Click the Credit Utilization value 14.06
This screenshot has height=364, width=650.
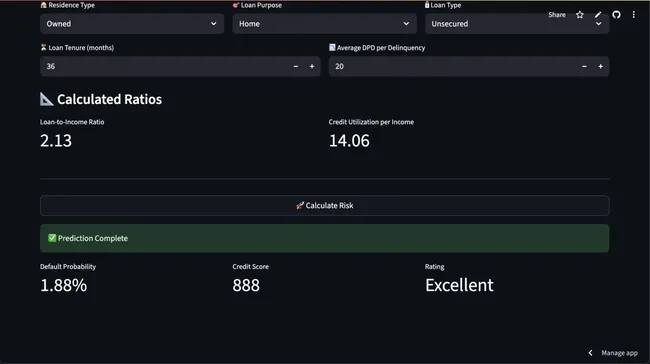point(349,141)
